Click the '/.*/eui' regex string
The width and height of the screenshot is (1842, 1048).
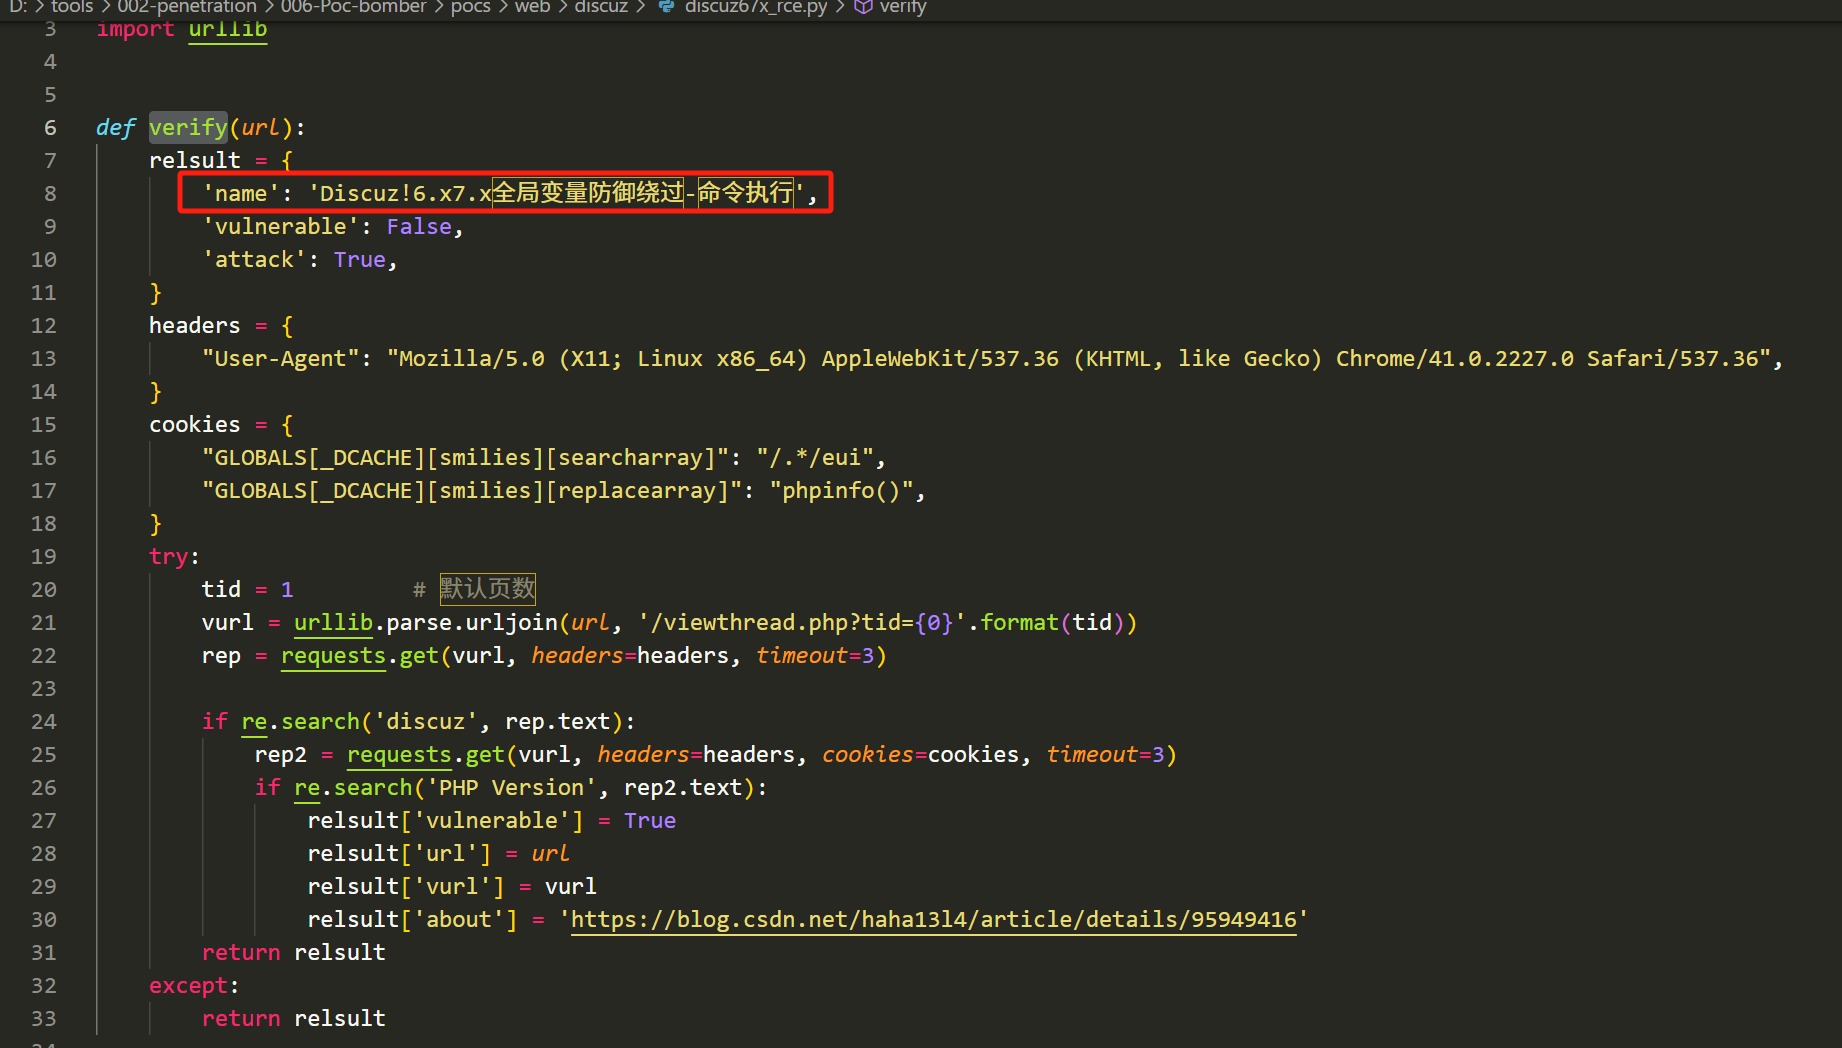pyautogui.click(x=815, y=458)
